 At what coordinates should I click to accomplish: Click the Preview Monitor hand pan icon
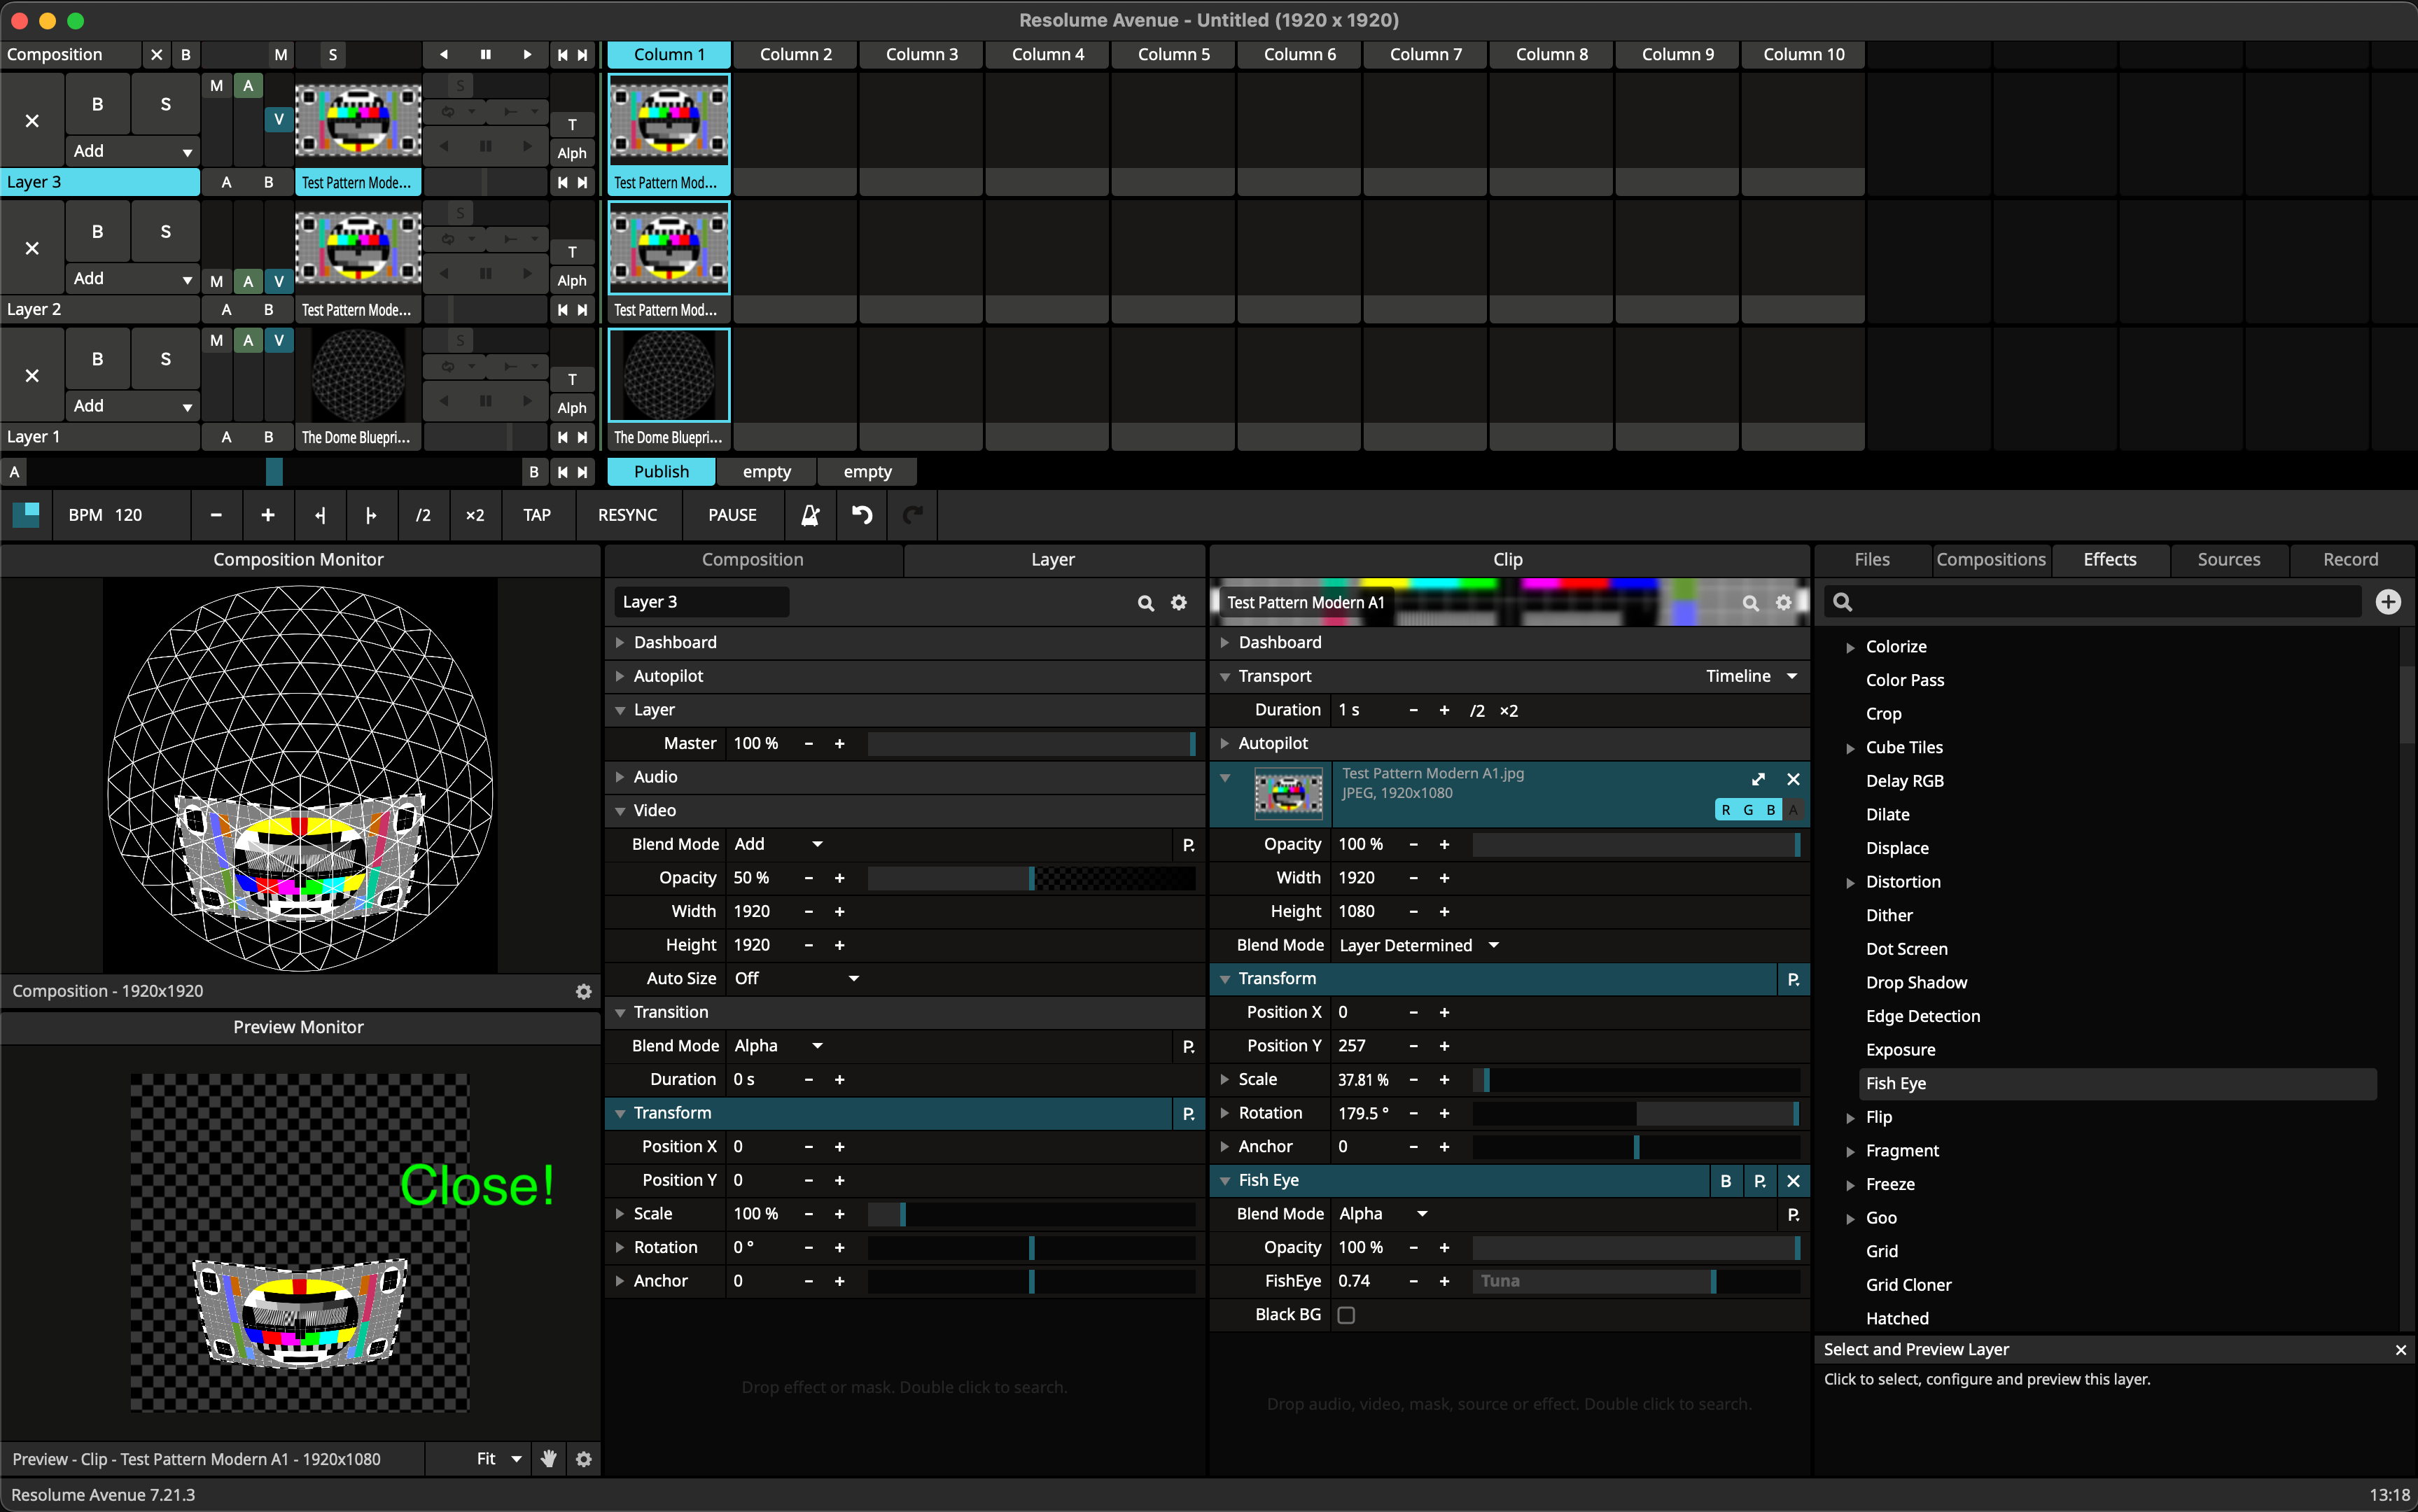coord(548,1459)
